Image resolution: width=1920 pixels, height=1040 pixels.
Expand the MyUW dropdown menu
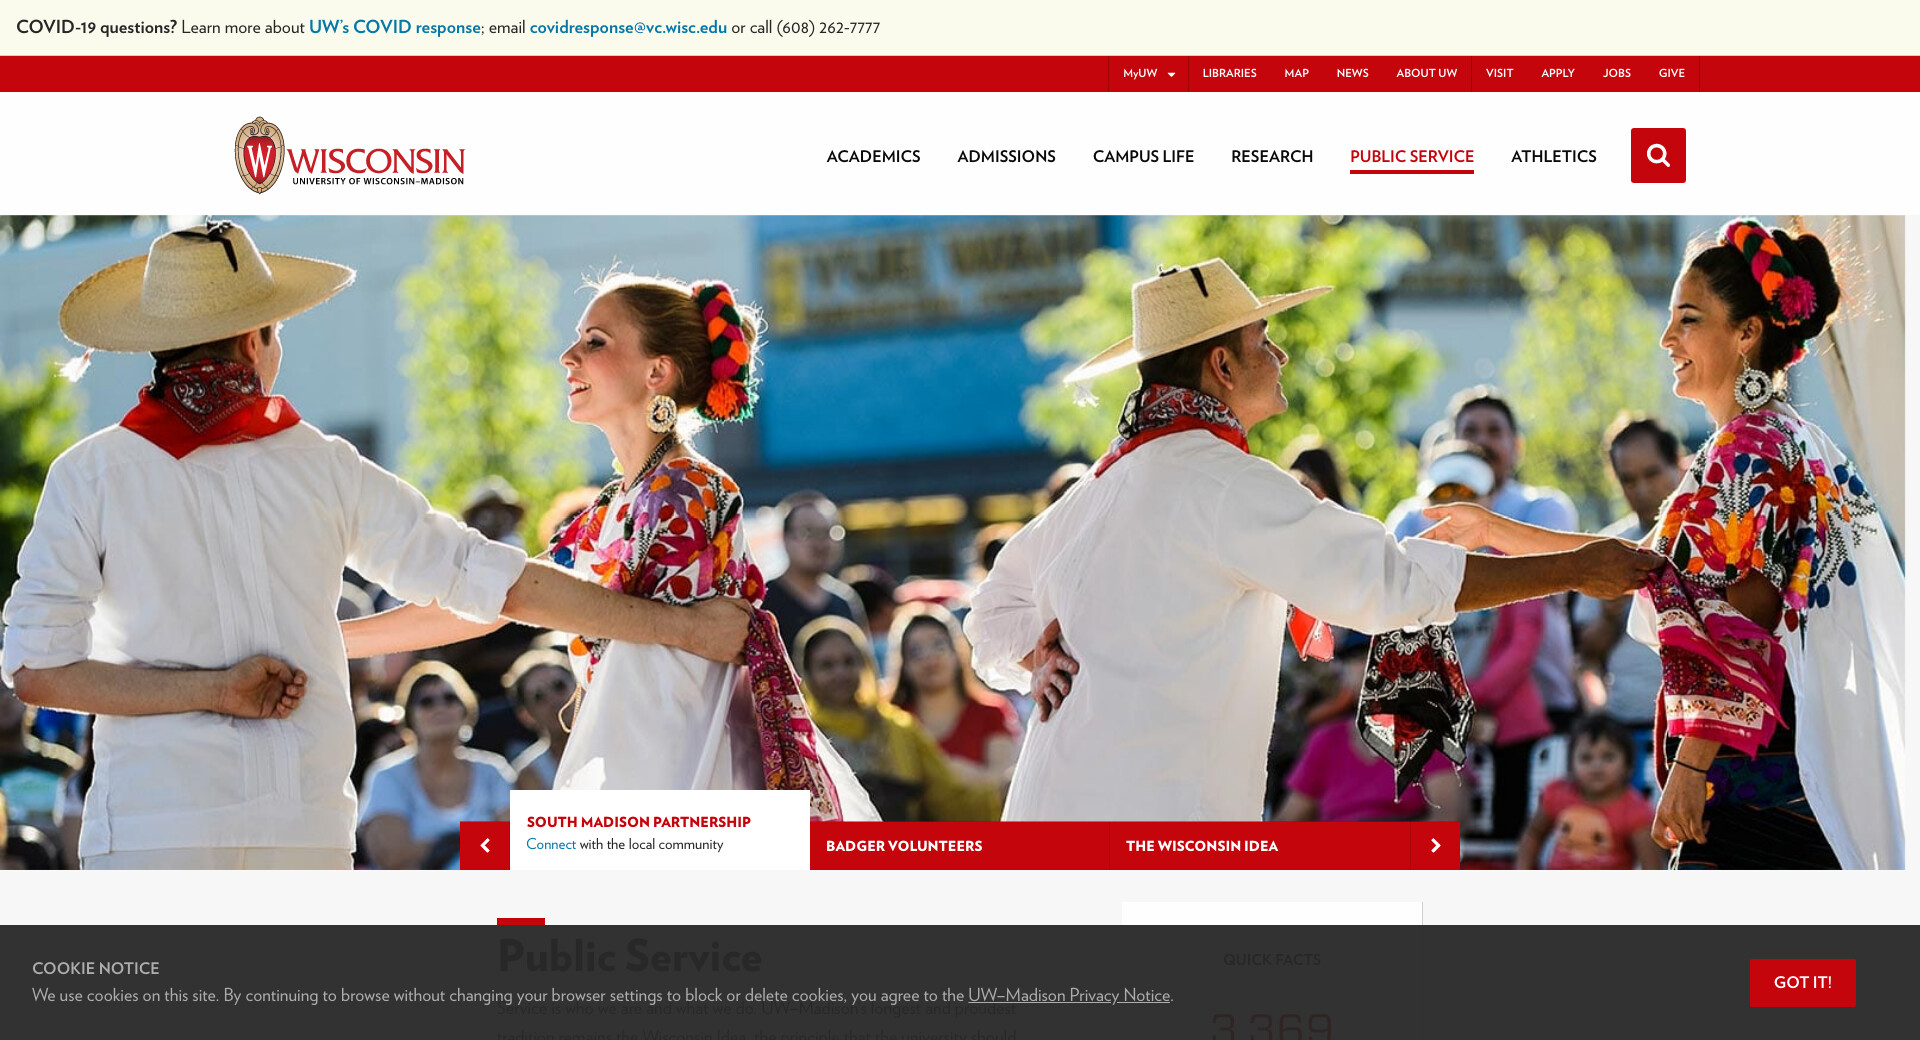(x=1148, y=74)
